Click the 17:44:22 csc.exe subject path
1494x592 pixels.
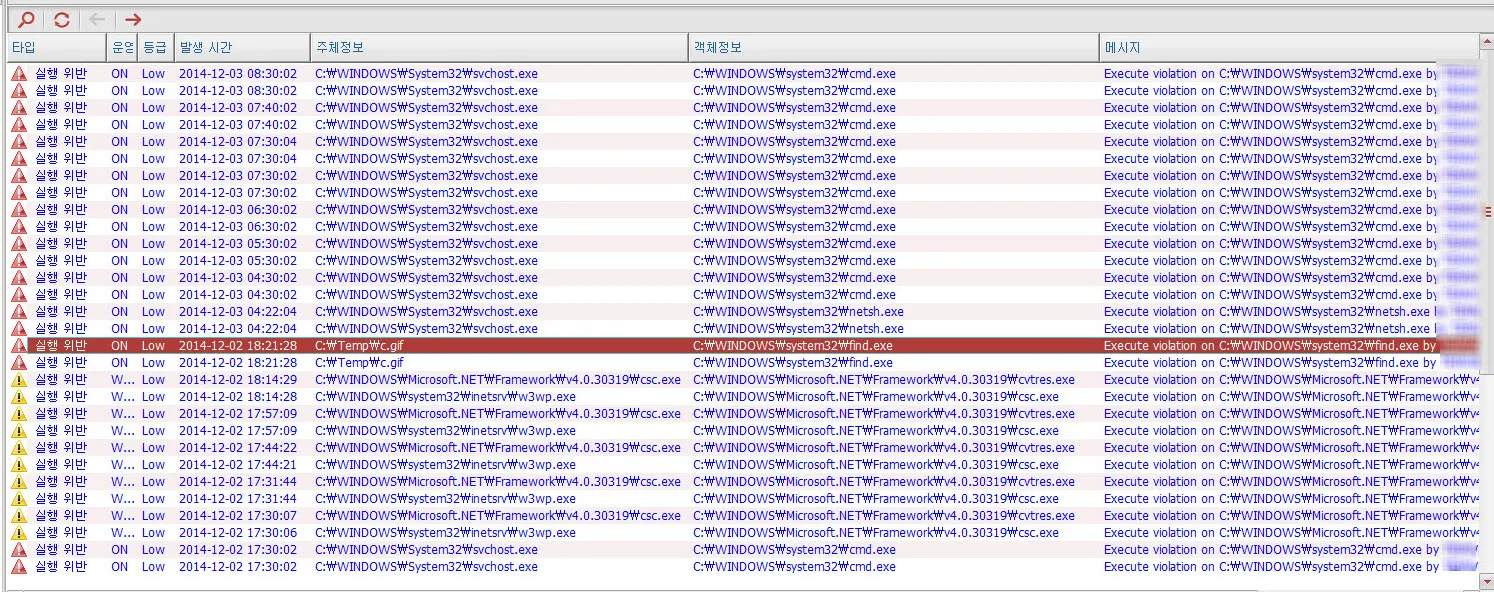pyautogui.click(x=497, y=448)
